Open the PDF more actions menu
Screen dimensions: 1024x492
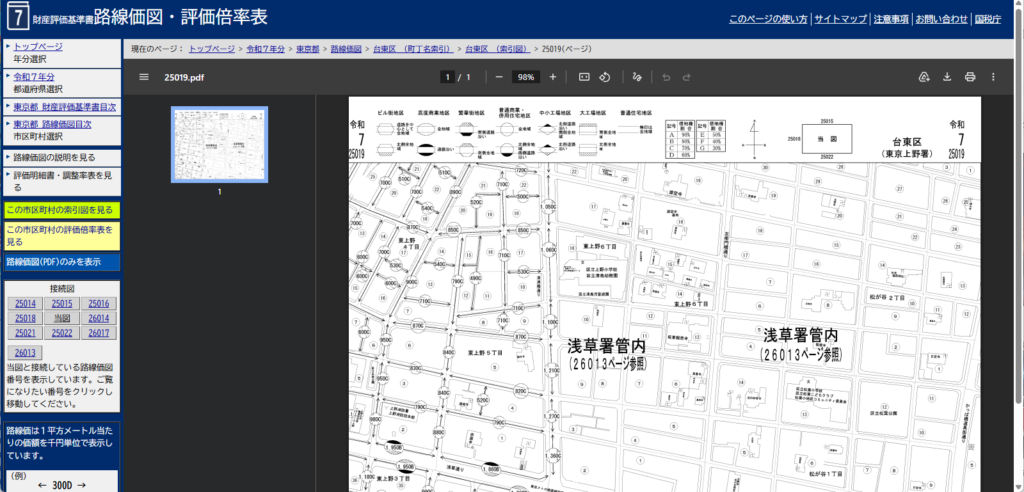coord(993,77)
